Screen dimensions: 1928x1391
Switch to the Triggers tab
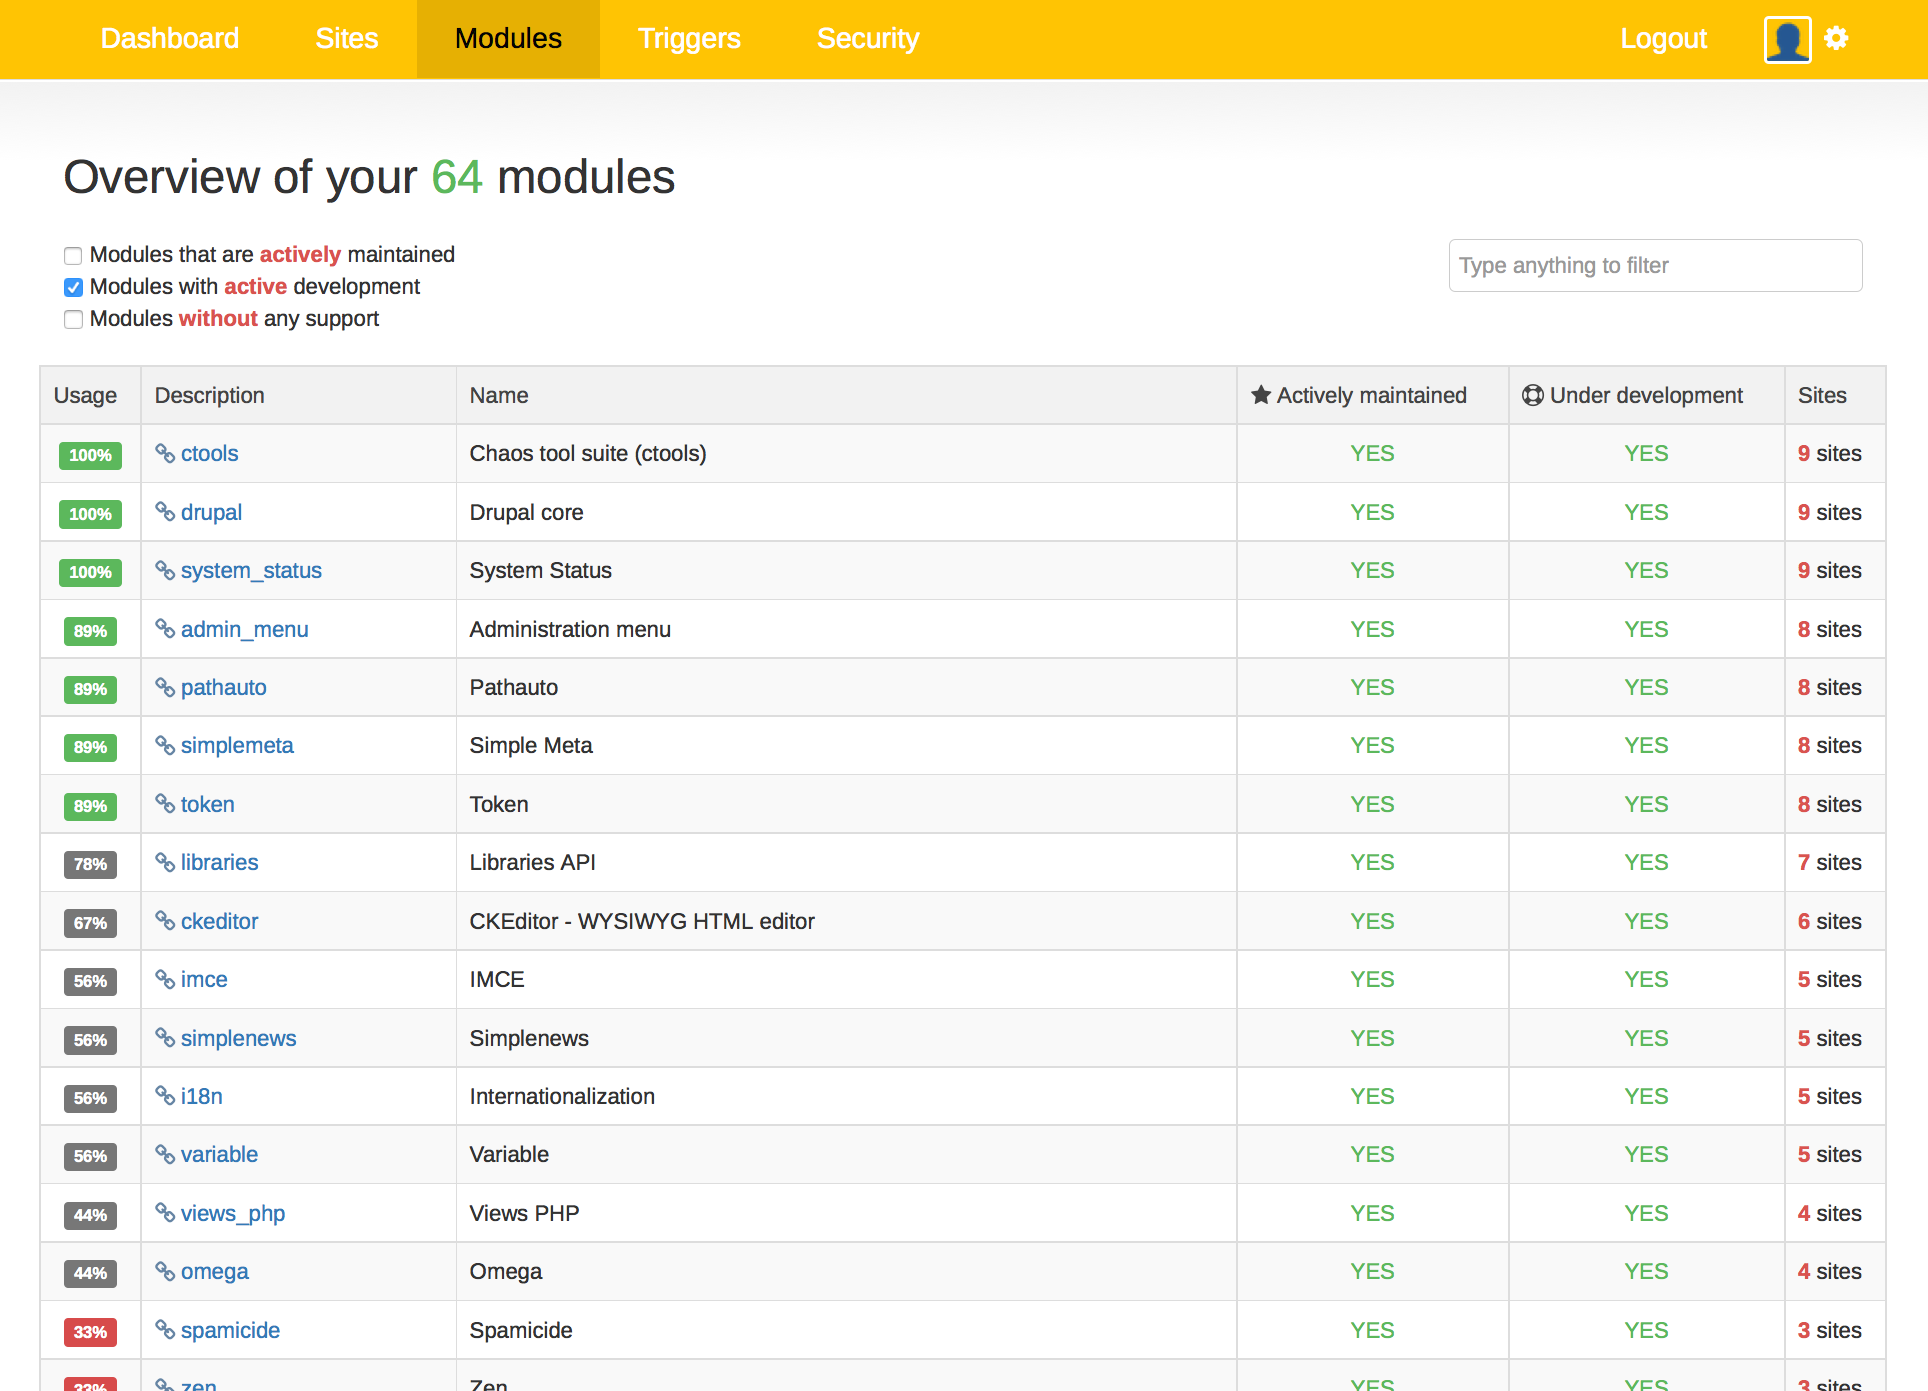point(689,39)
